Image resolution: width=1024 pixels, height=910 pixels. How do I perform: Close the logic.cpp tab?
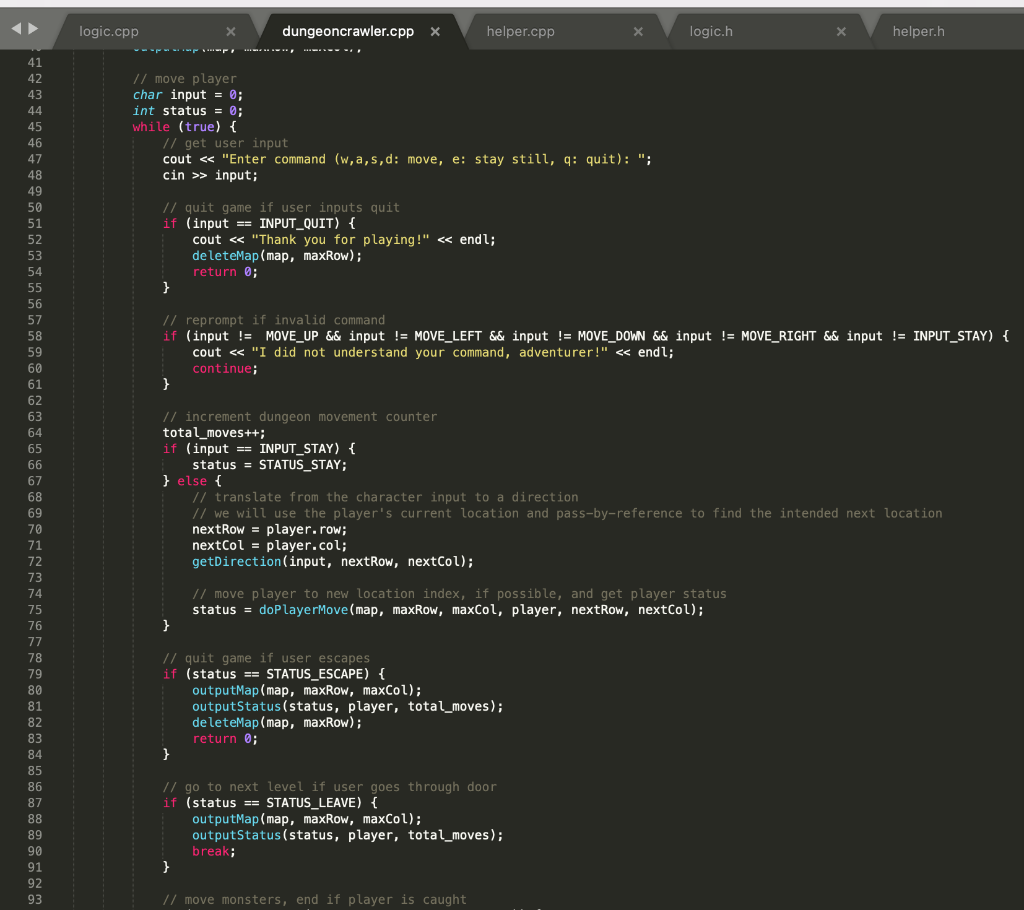pos(231,32)
